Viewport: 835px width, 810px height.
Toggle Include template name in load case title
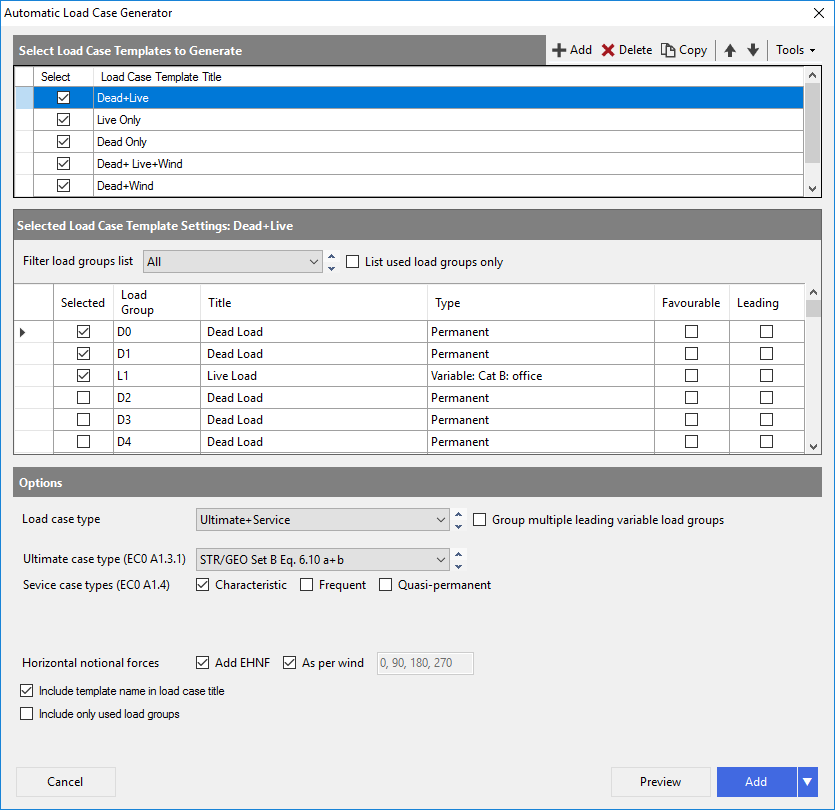26,691
